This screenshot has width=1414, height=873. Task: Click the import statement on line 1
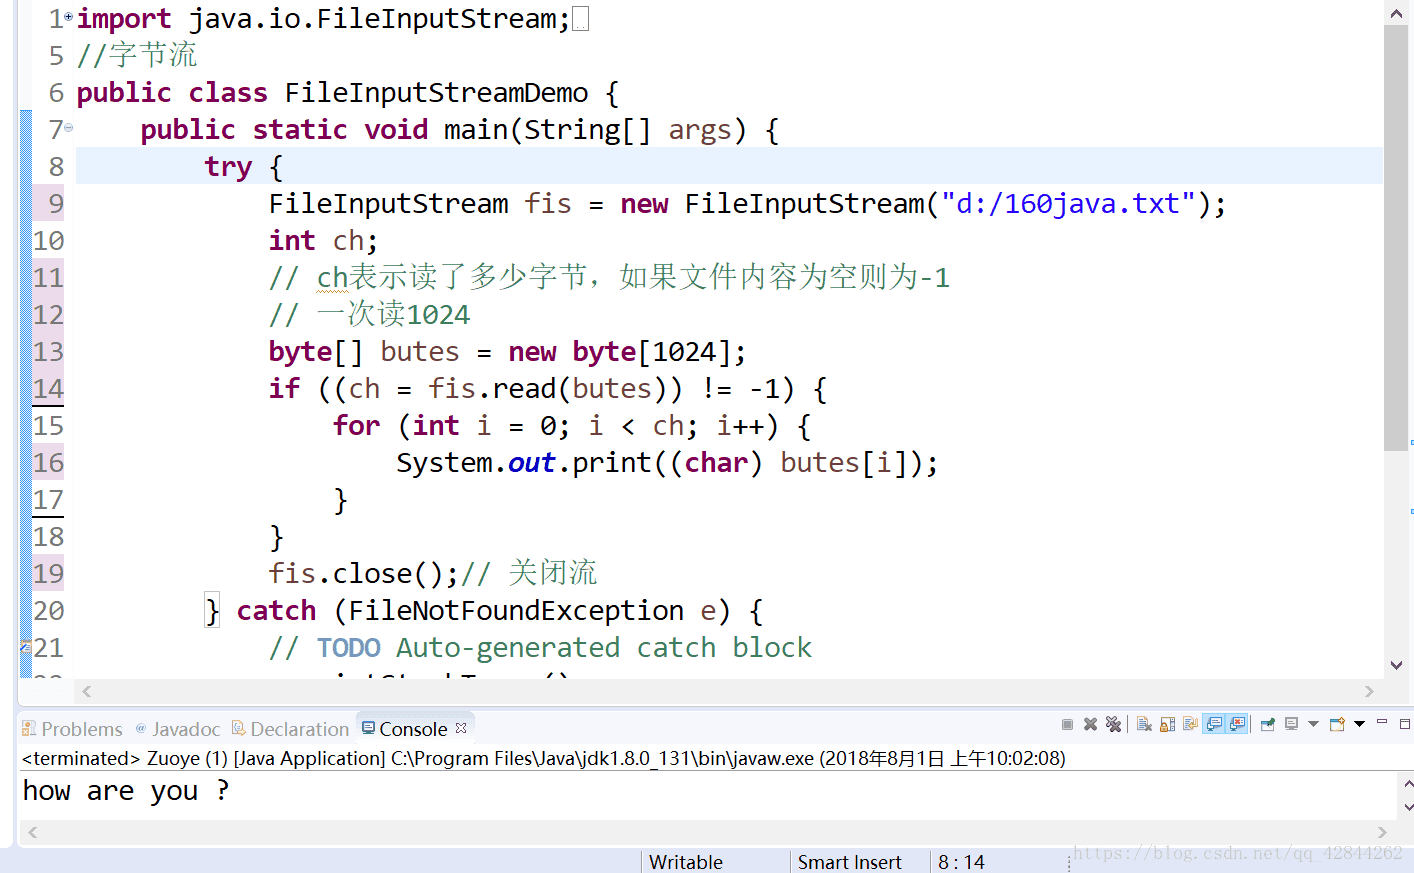point(323,19)
